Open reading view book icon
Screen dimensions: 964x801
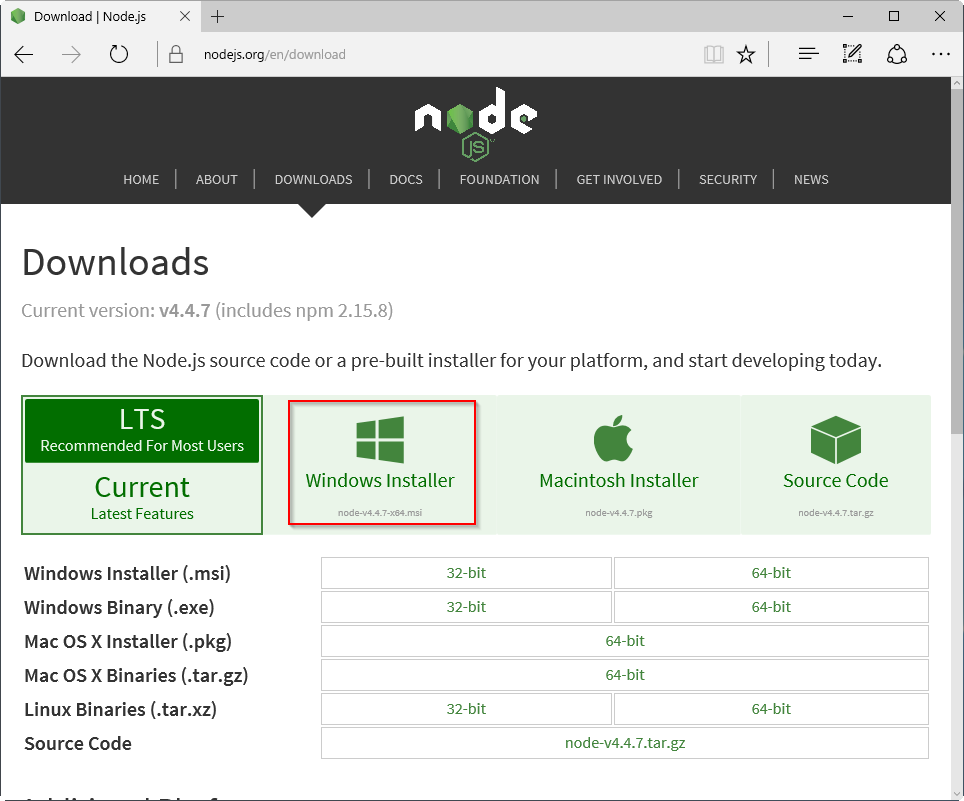713,55
